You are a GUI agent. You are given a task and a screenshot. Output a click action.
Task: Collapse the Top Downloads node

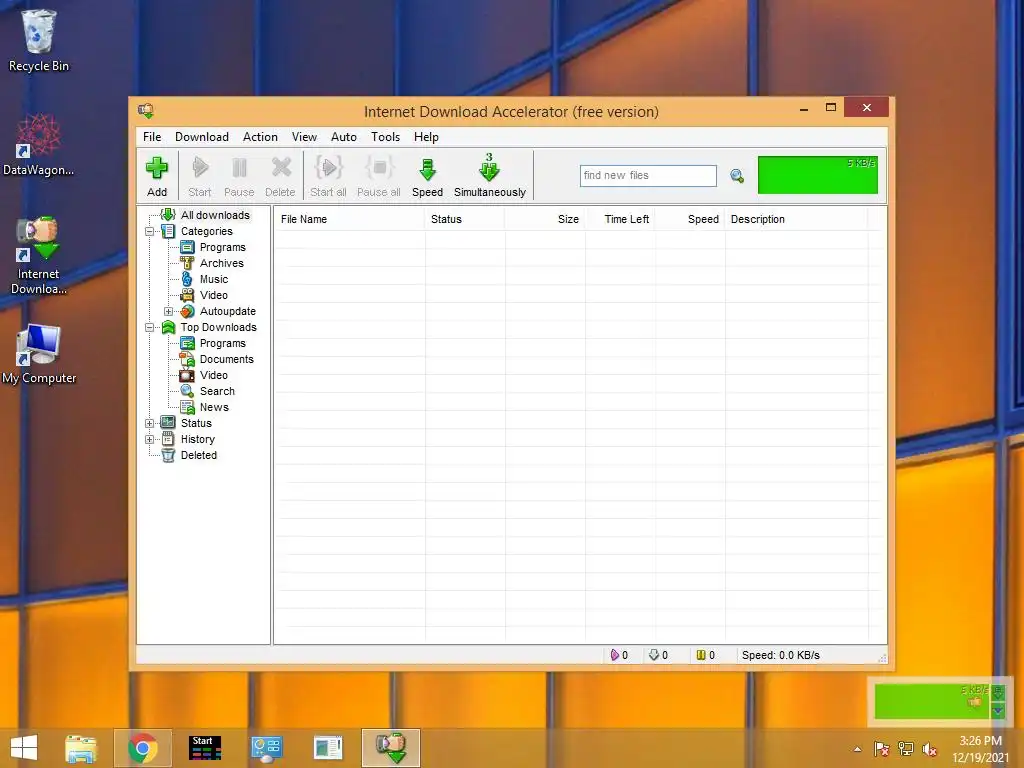[x=150, y=327]
